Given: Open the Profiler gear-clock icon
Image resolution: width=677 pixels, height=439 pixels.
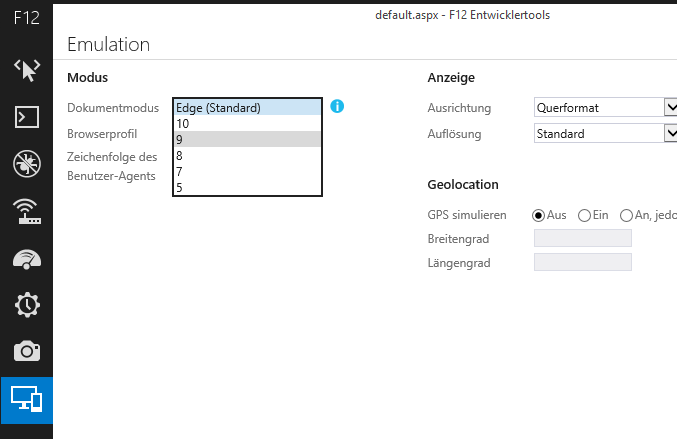Looking at the screenshot, I should point(27,305).
